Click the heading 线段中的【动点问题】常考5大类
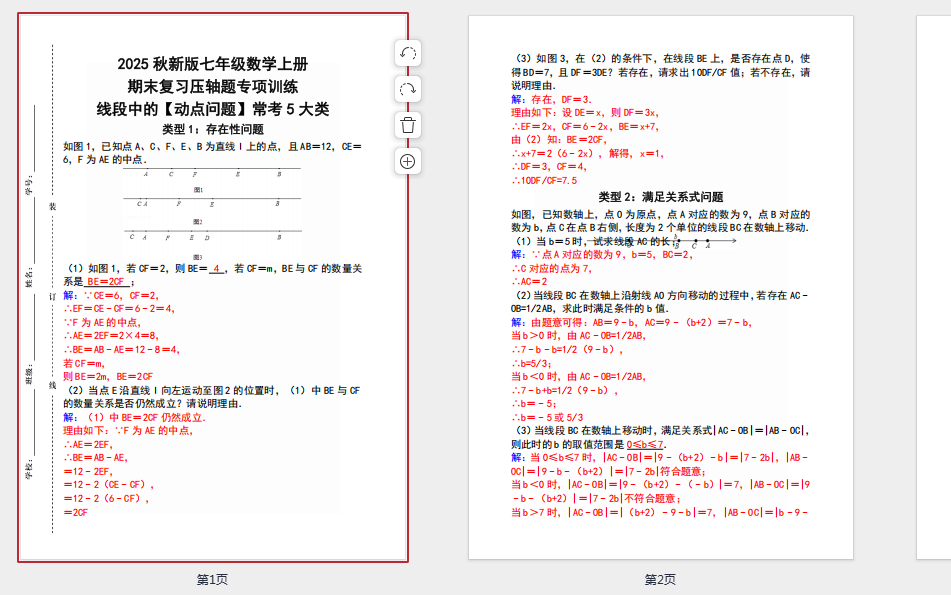The width and height of the screenshot is (951, 595). (212, 108)
